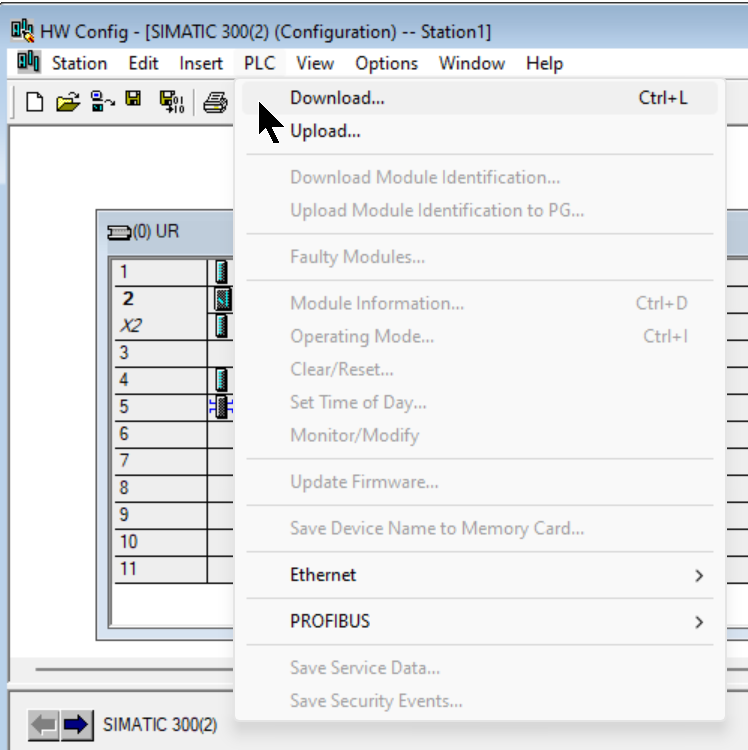Click slot number 5 in the rack
The width and height of the screenshot is (748, 750).
pos(124,407)
